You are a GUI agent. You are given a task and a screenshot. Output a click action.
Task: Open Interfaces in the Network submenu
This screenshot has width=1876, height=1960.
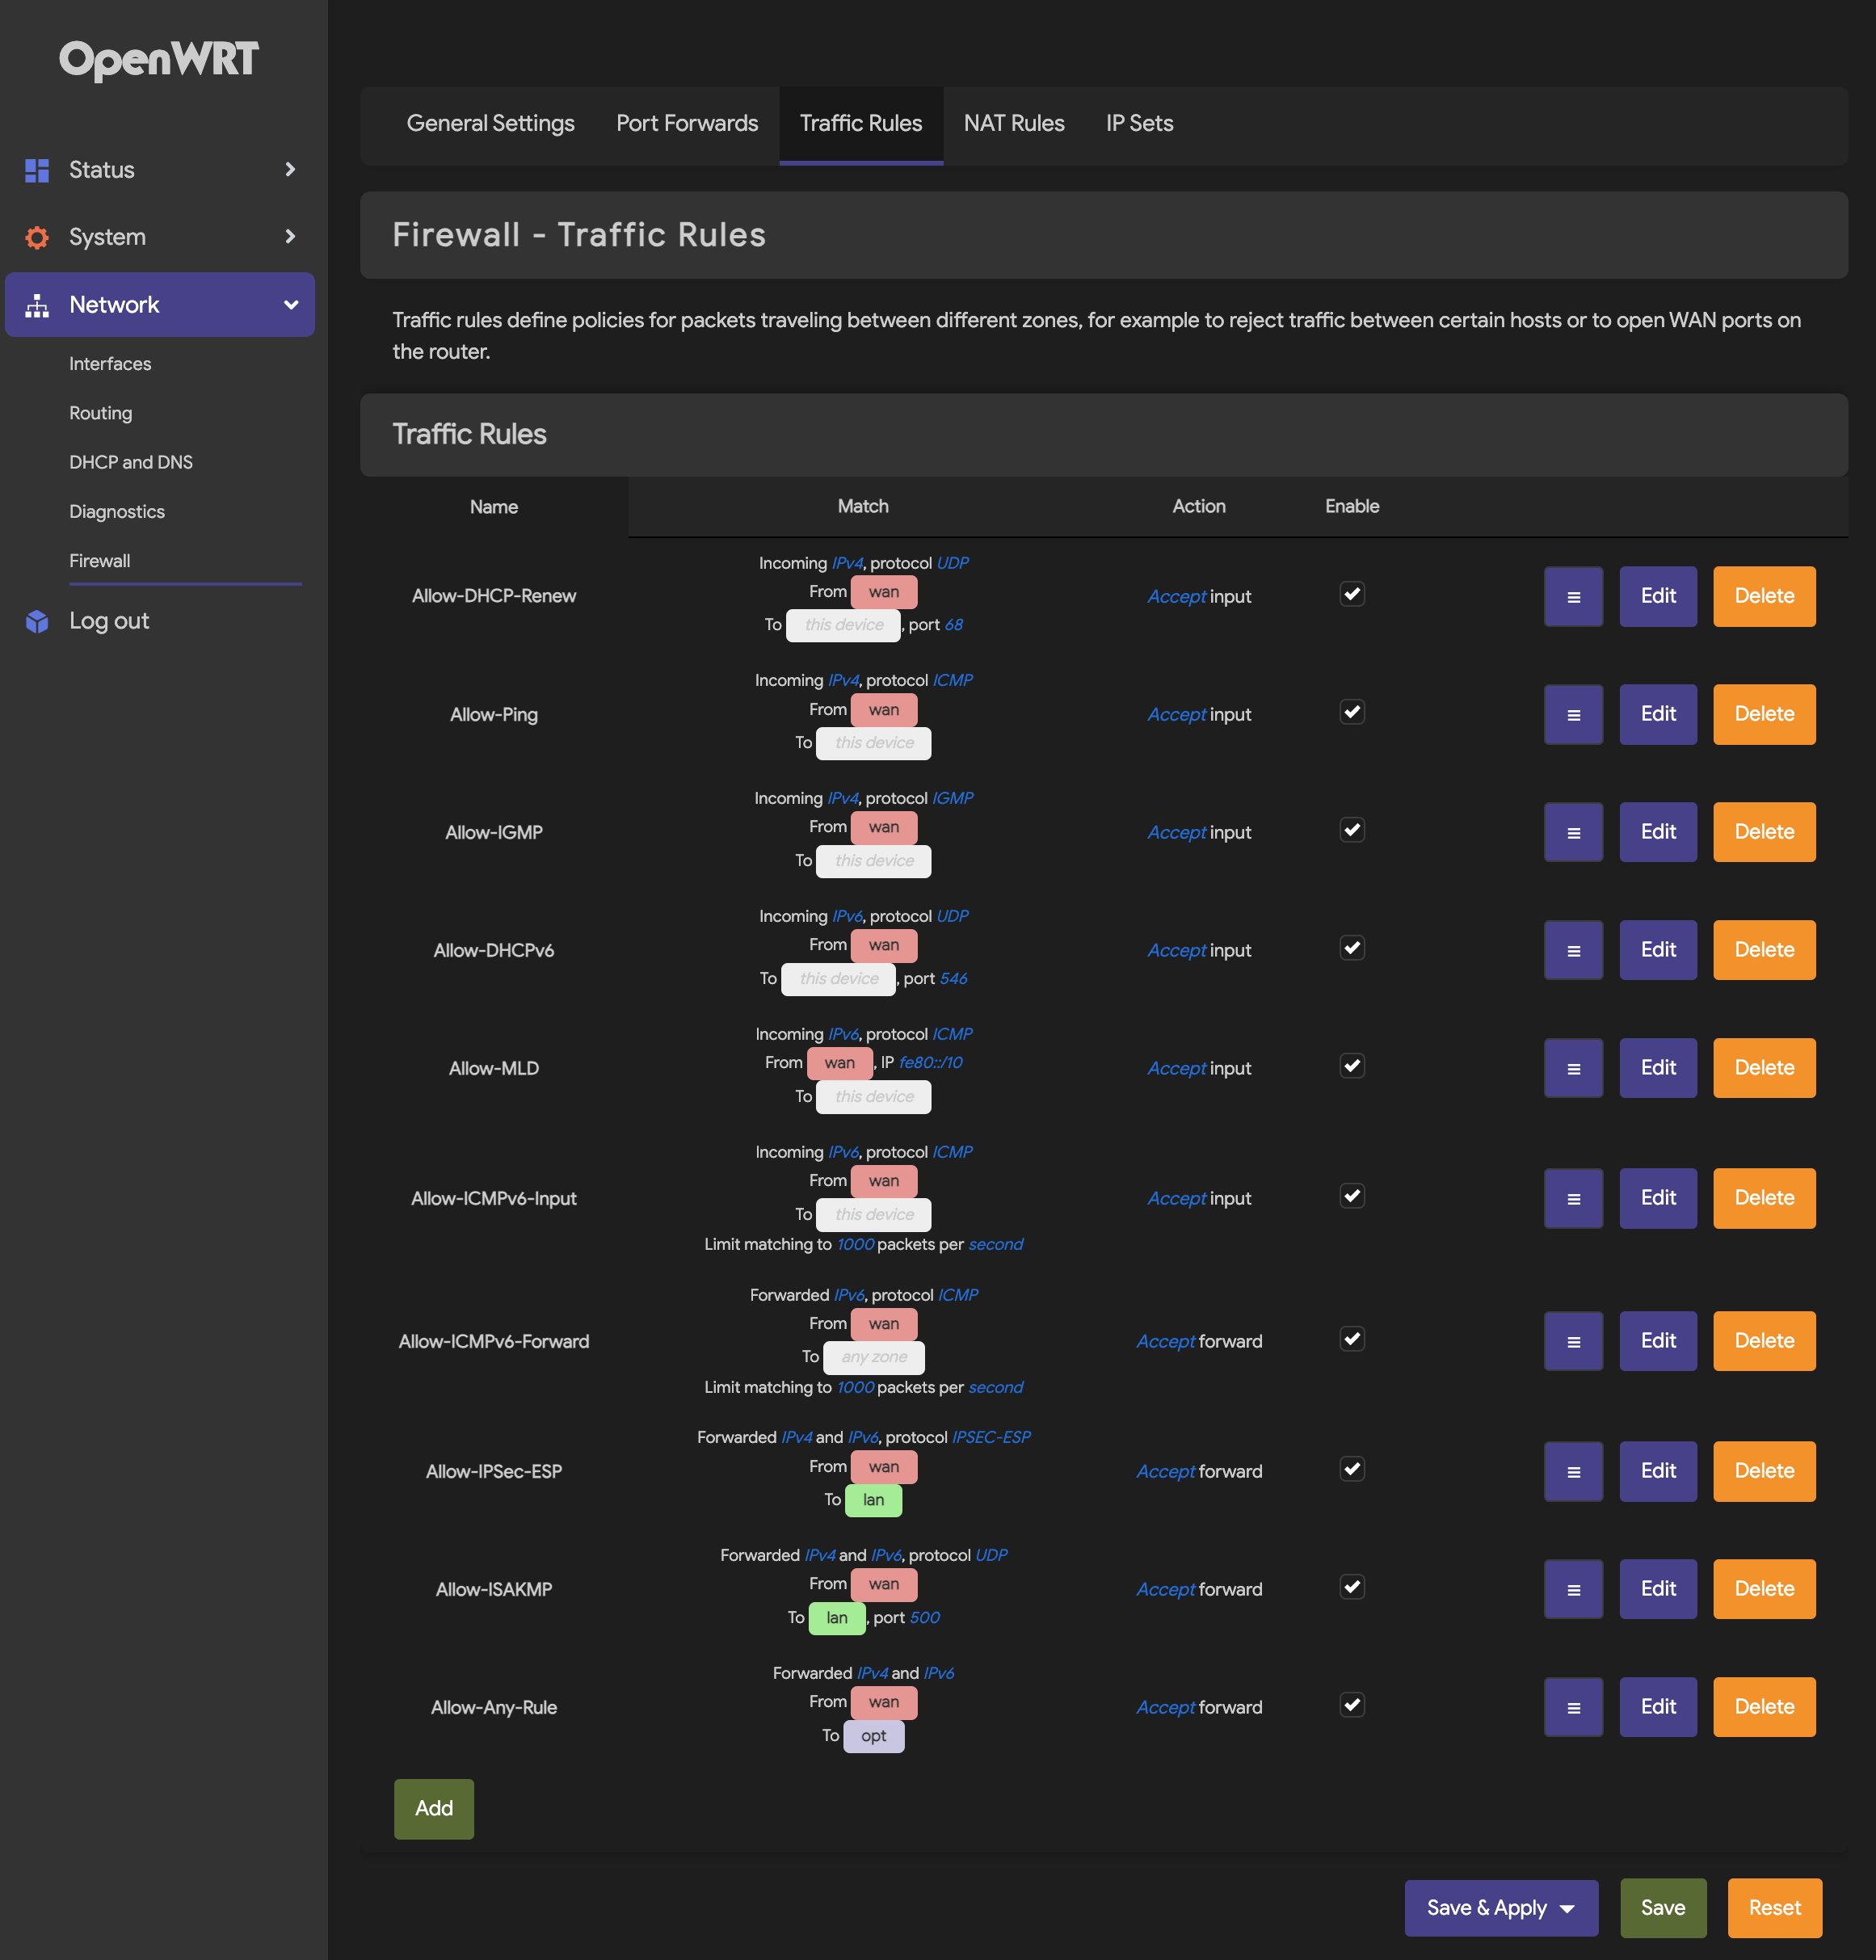[x=110, y=364]
